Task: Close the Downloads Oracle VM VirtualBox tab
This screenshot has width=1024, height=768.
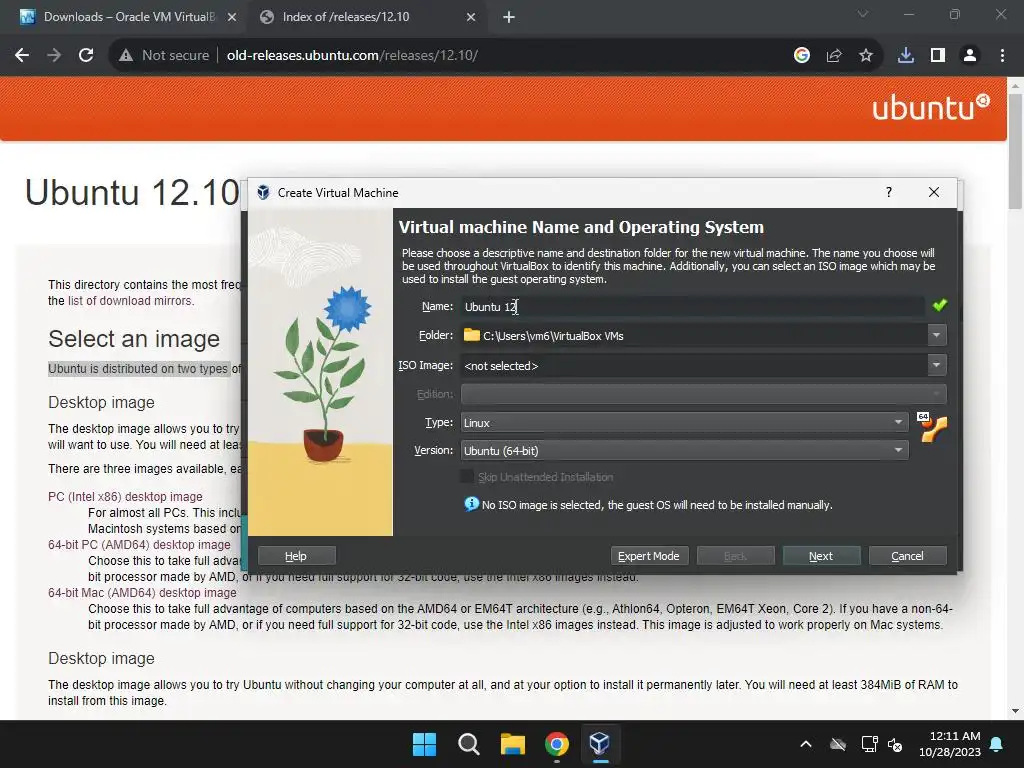Action: point(232,17)
